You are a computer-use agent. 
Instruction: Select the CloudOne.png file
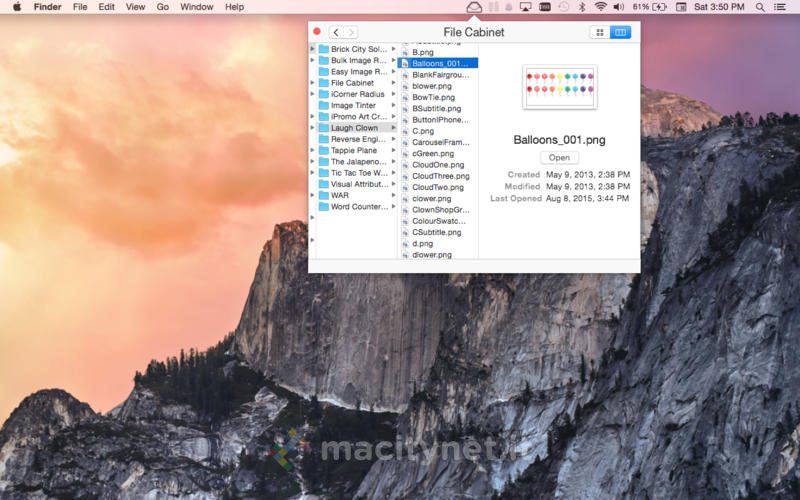tap(438, 165)
